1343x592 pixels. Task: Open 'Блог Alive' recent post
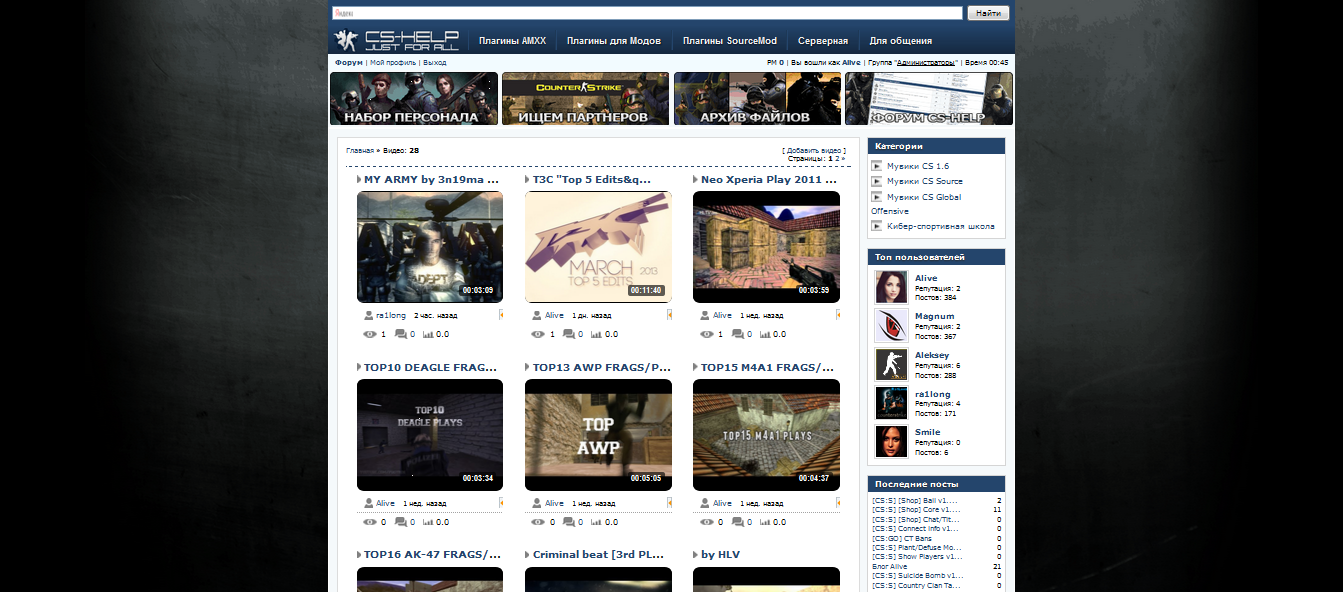point(890,566)
